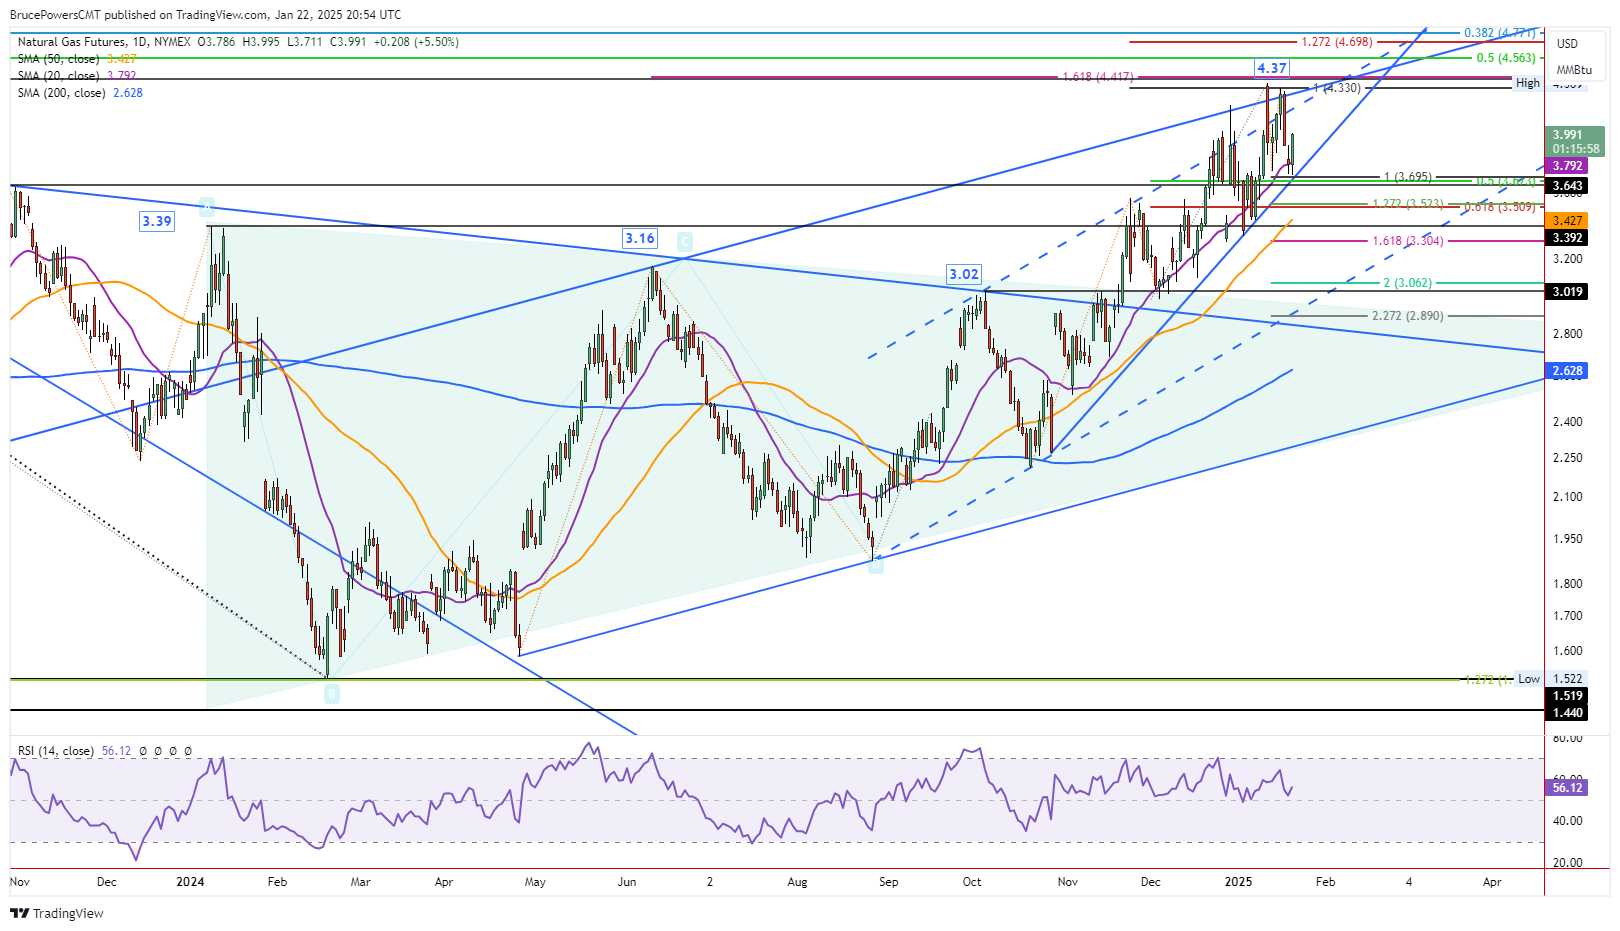1620x931 pixels.
Task: Click the 3.392 horizontal line price label
Action: [x=1567, y=238]
